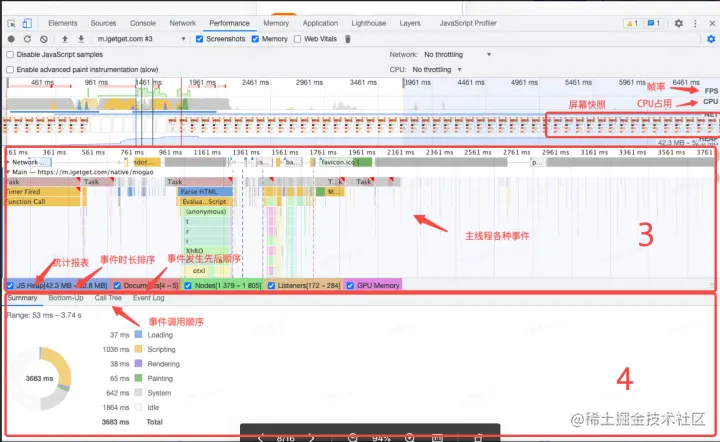
Task: Open capture settings blue gear
Action: tap(711, 39)
